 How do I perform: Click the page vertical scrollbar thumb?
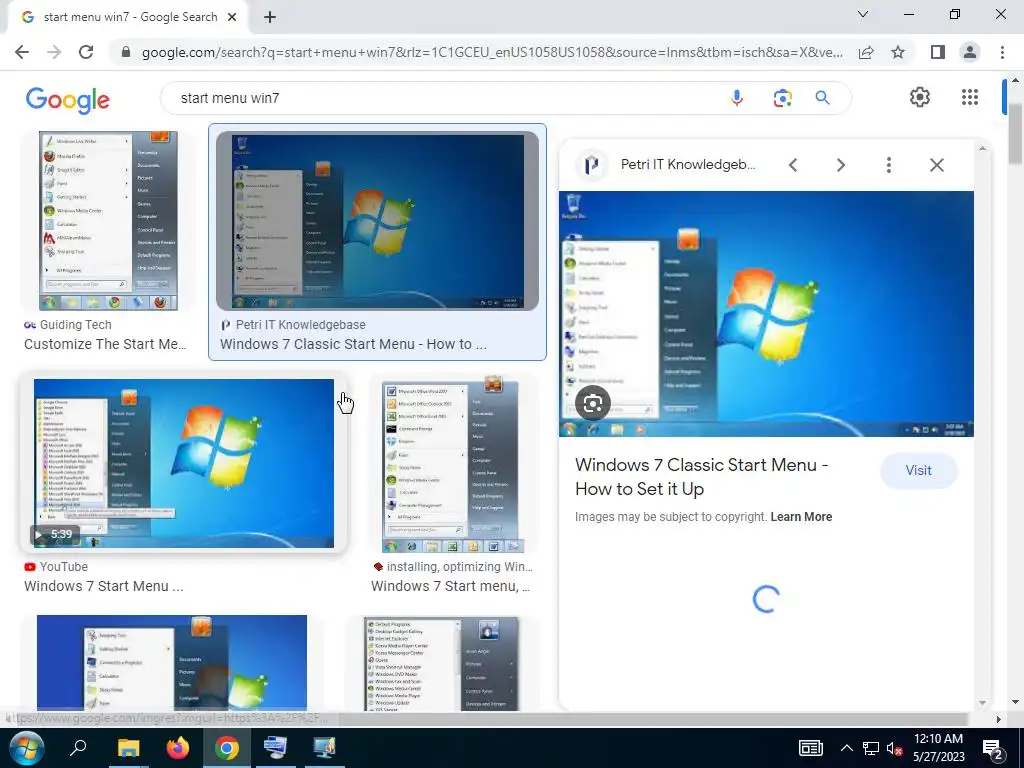[1015, 133]
